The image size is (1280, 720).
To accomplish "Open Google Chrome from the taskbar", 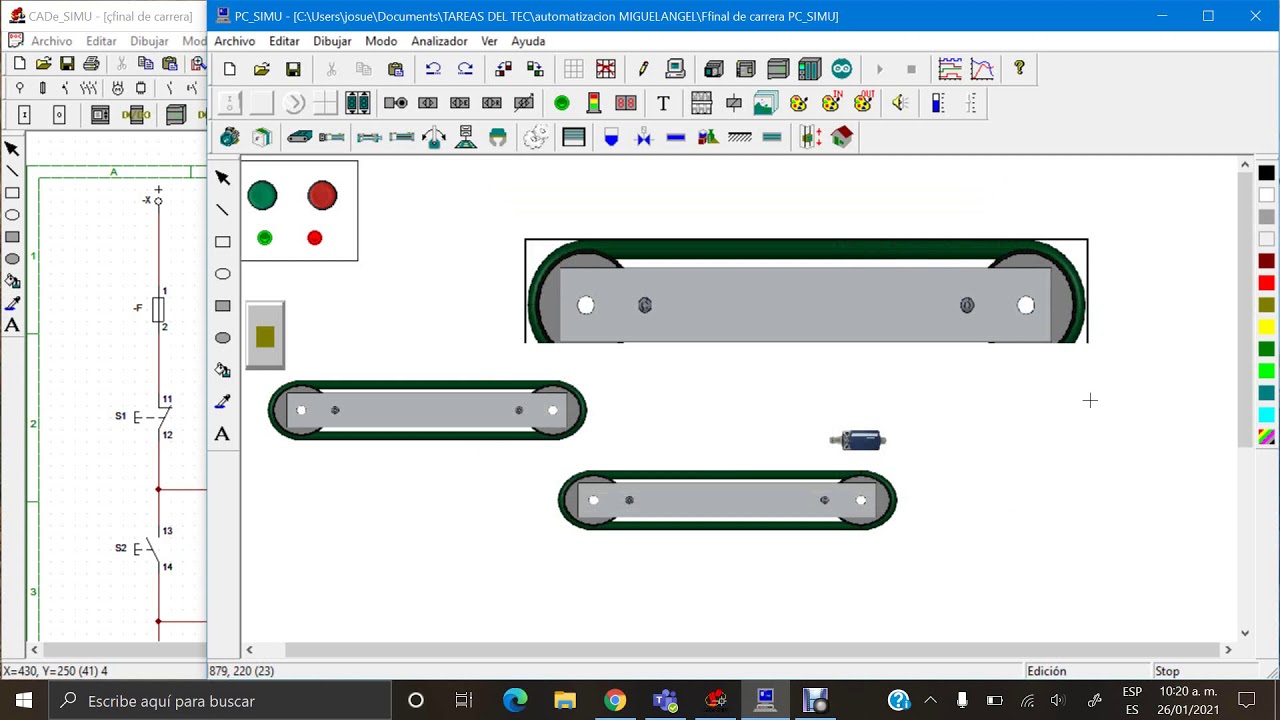I will tap(615, 701).
